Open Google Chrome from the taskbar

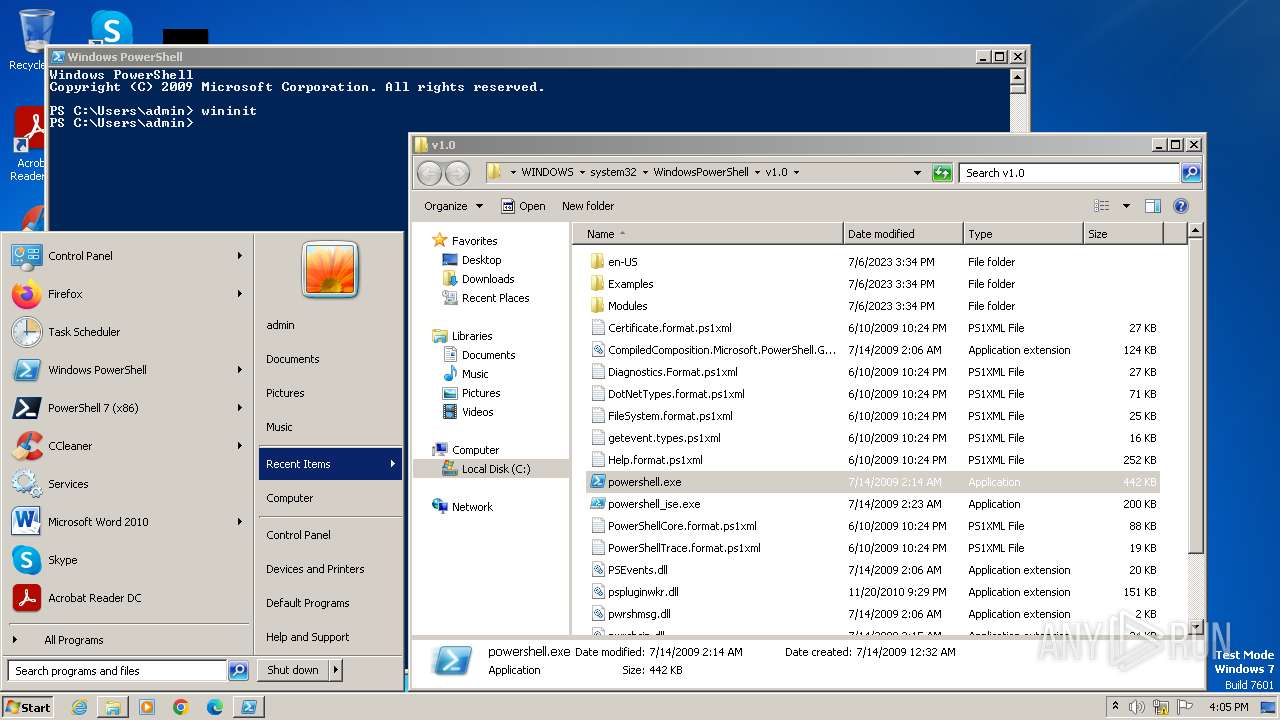(181, 707)
